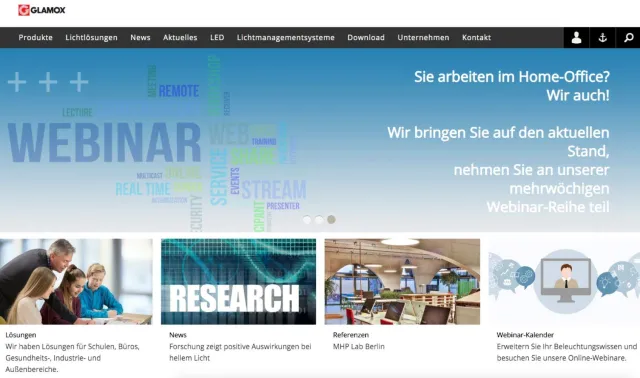
Task: Open the Kontakt page
Action: 476,38
